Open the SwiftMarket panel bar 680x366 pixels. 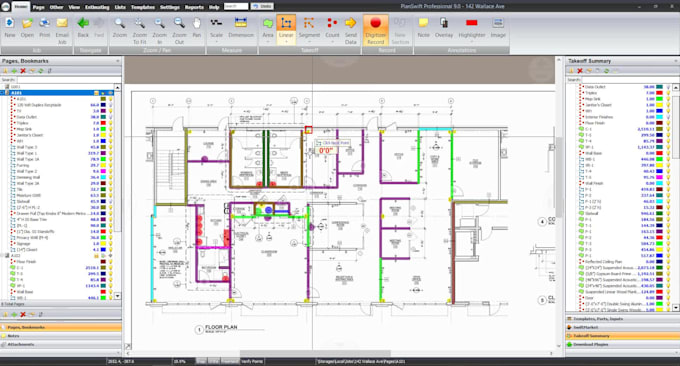pos(622,327)
